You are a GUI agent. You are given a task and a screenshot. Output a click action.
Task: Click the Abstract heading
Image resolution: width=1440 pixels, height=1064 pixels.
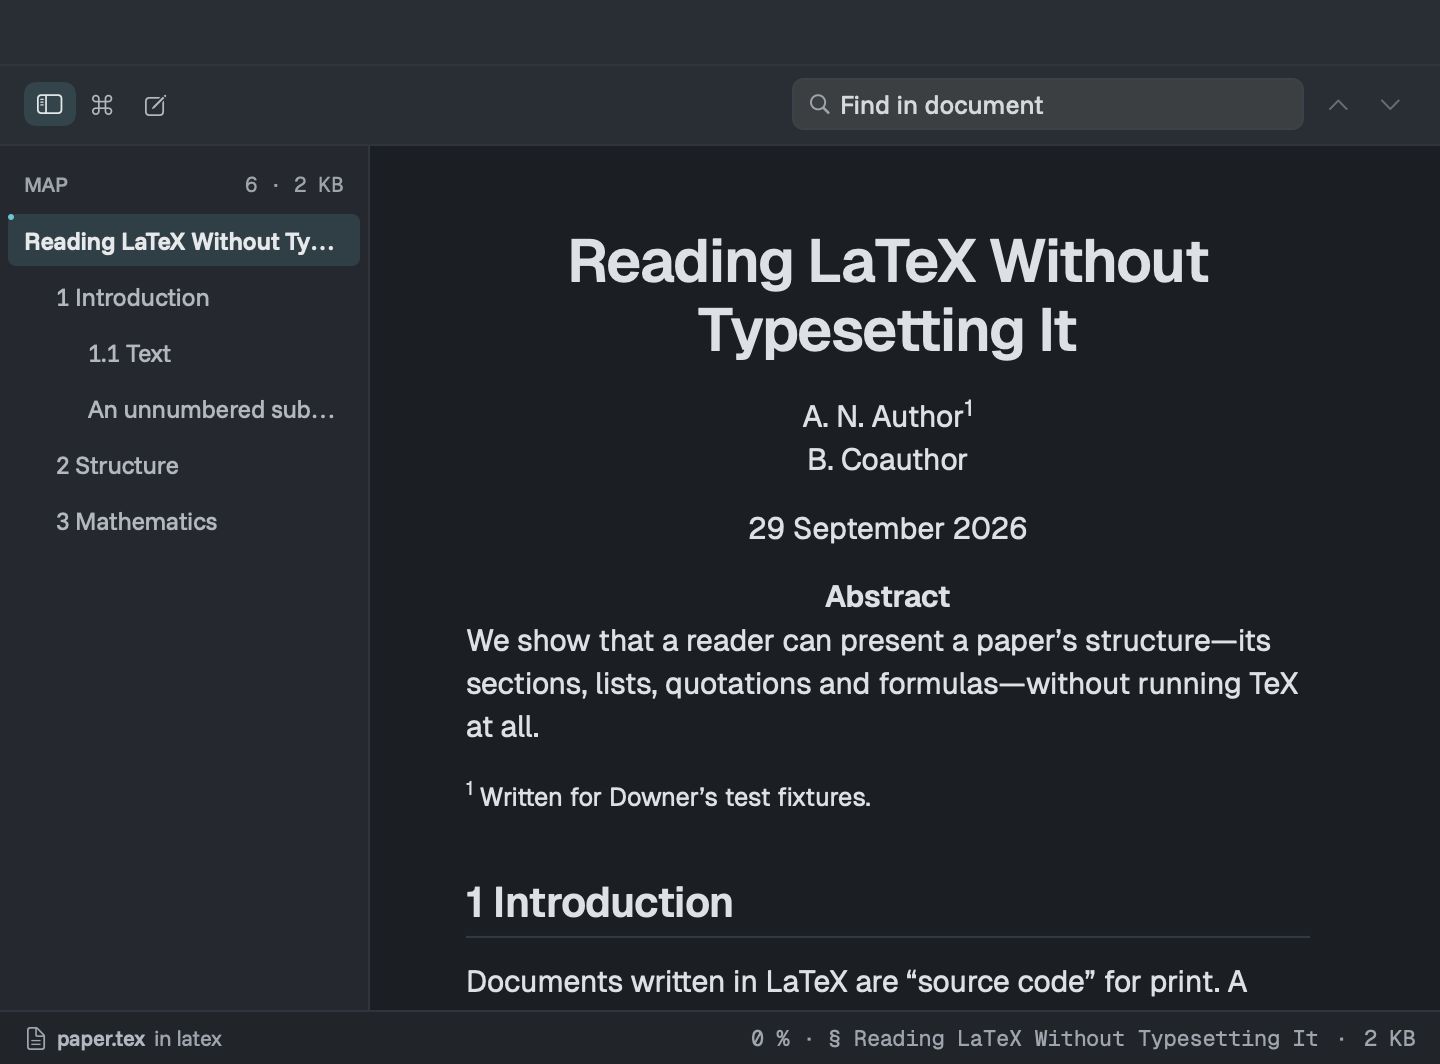pos(888,596)
